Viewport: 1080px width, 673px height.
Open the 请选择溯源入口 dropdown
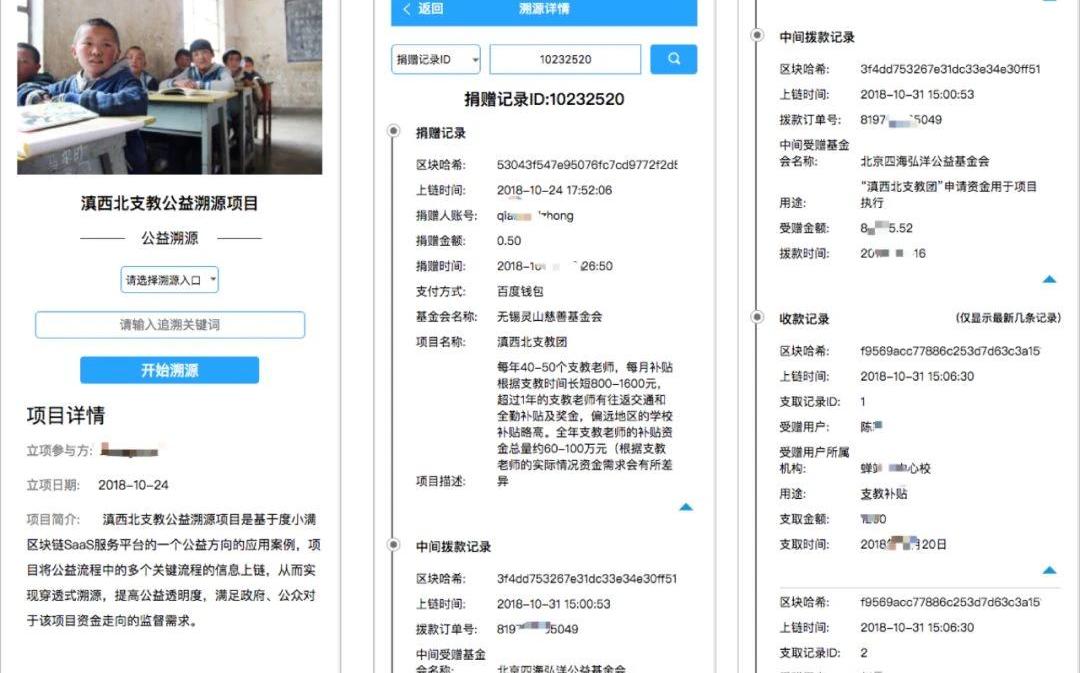coord(169,280)
